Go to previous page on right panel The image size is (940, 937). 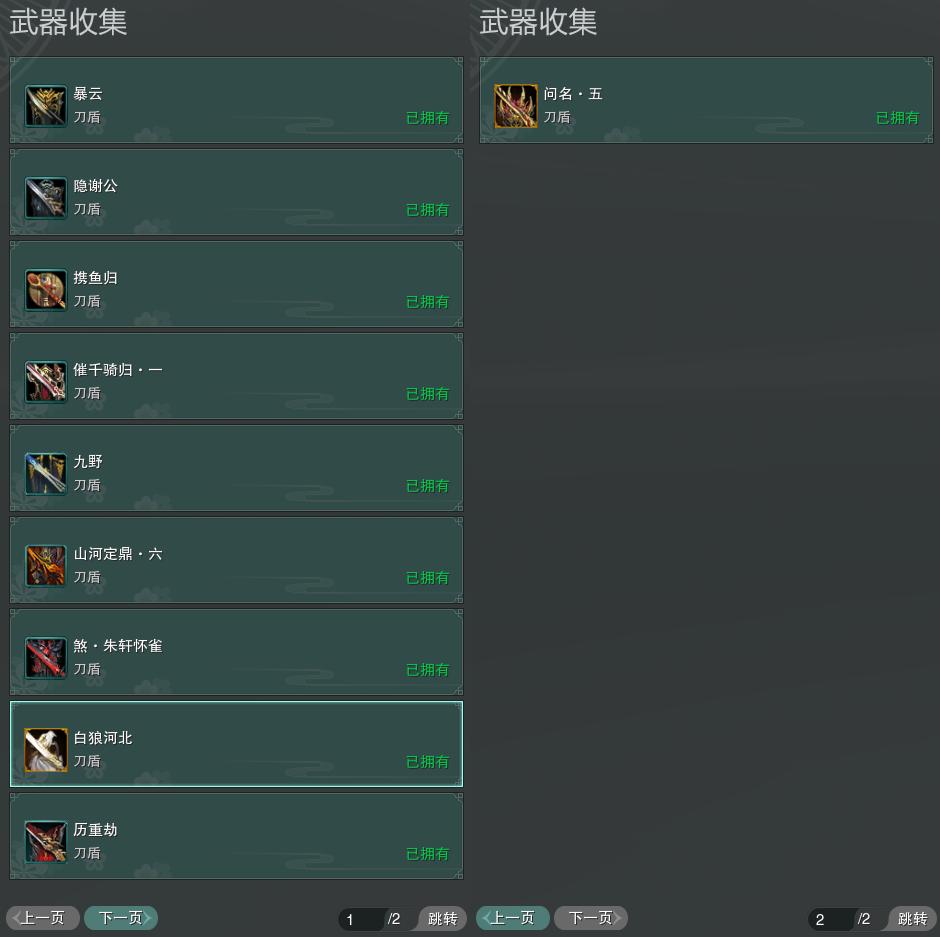click(513, 918)
